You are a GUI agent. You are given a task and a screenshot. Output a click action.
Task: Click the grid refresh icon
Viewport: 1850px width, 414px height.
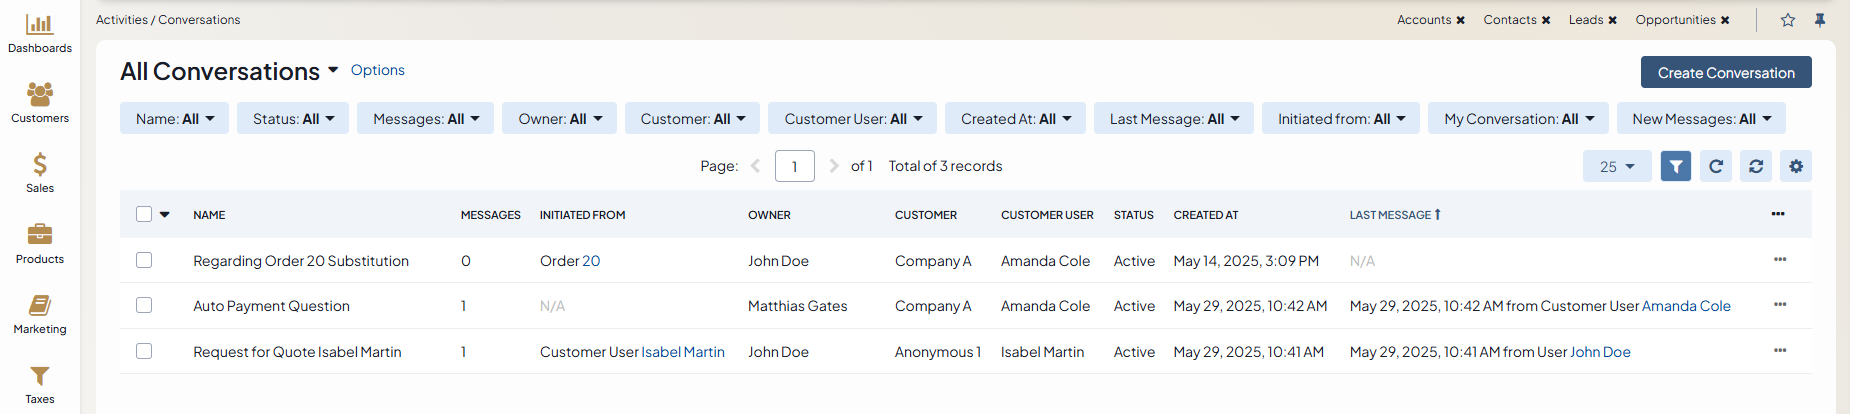[x=1716, y=166]
